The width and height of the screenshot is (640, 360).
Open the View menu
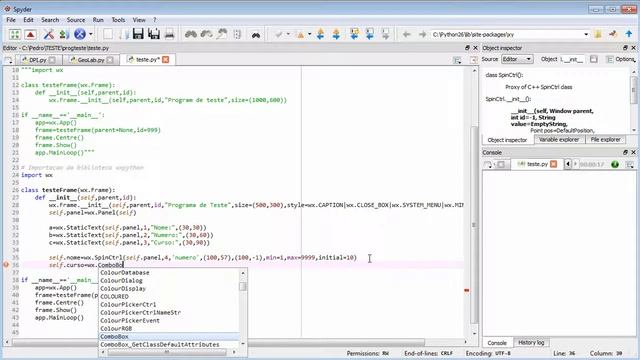pos(139,20)
